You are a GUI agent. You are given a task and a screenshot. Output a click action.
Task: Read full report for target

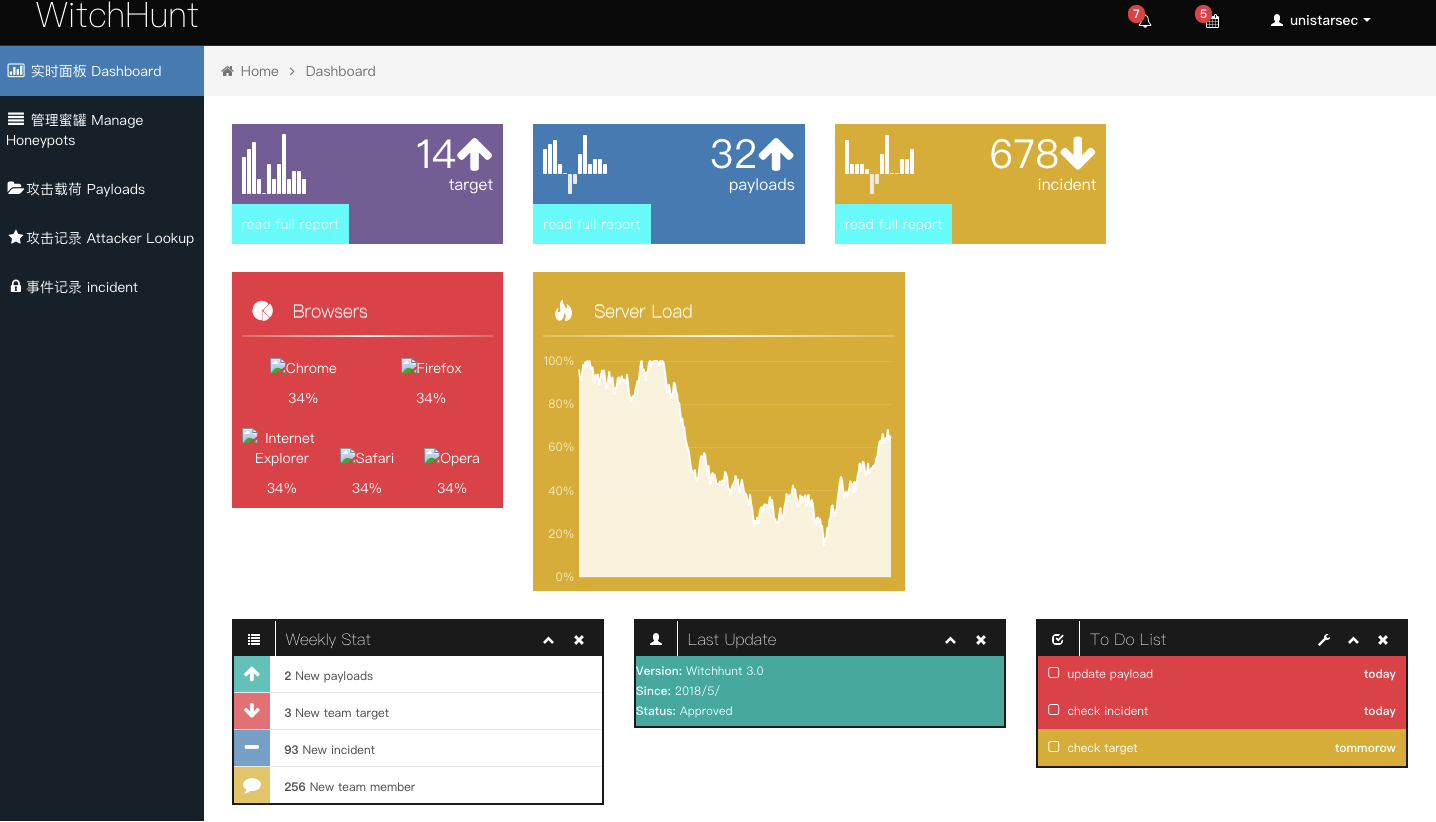coord(290,224)
